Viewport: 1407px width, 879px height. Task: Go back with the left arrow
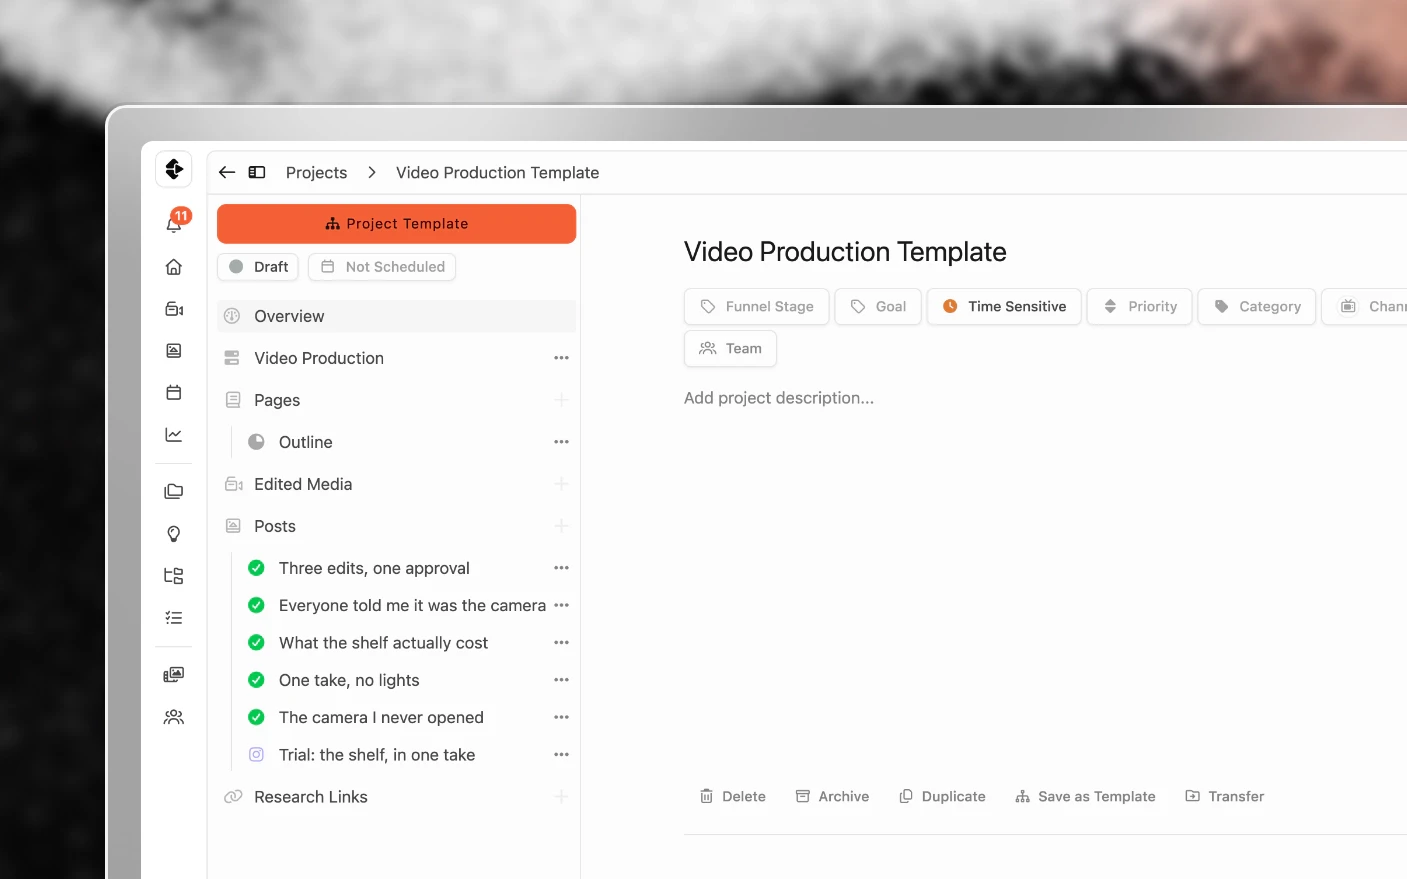[227, 172]
